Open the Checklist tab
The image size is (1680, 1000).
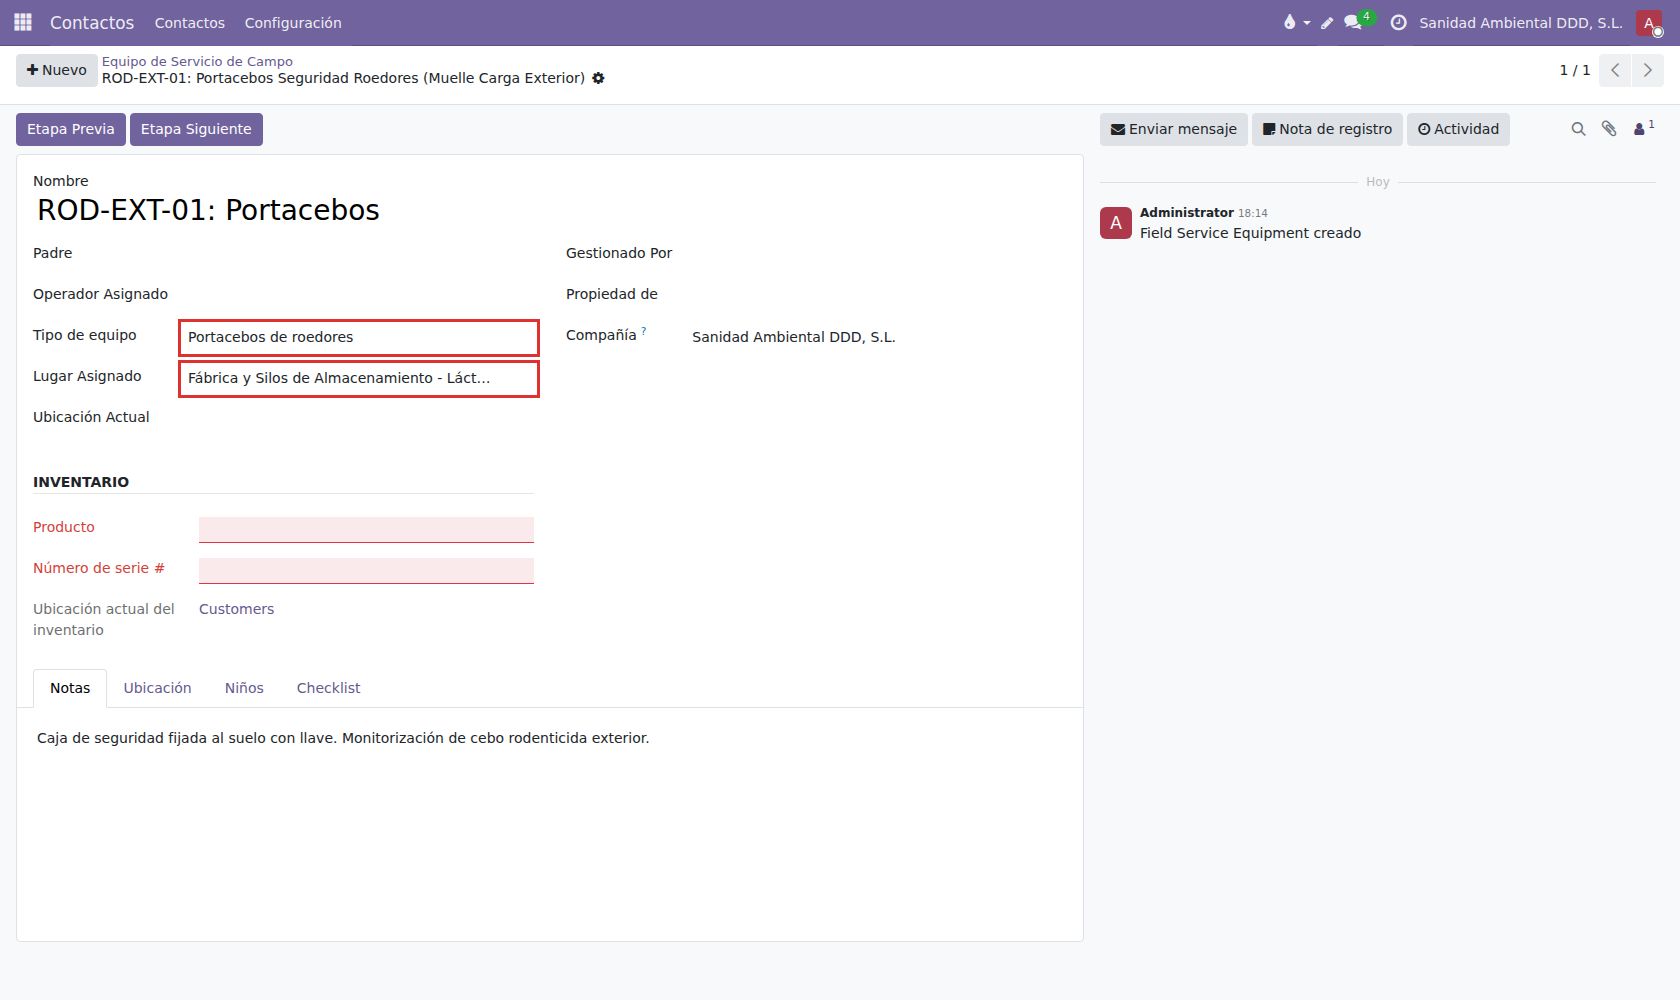click(x=328, y=688)
